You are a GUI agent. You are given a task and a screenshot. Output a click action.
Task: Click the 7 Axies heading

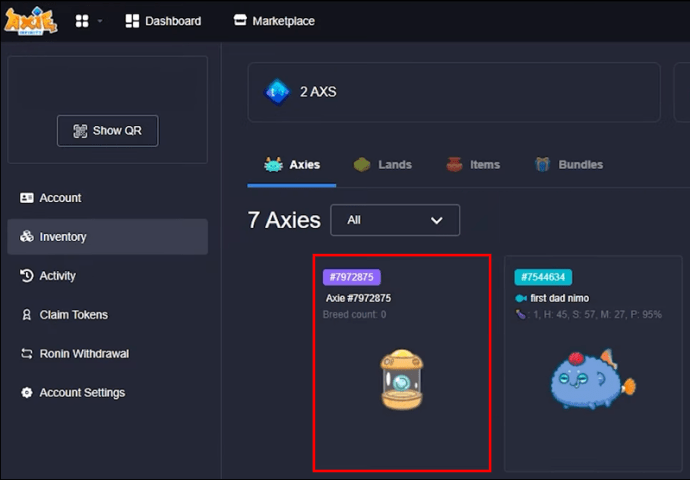(284, 220)
